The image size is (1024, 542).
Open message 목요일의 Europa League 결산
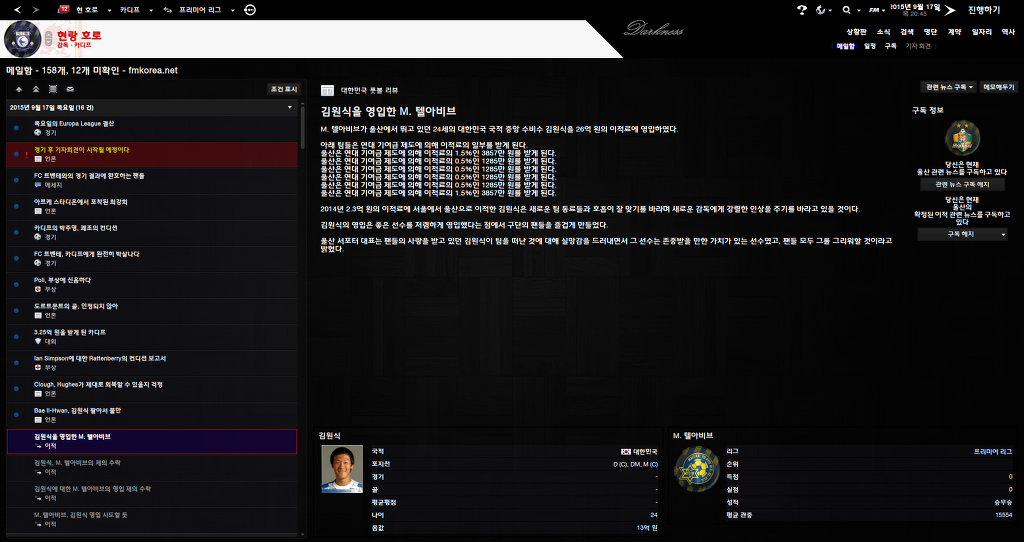(x=152, y=128)
